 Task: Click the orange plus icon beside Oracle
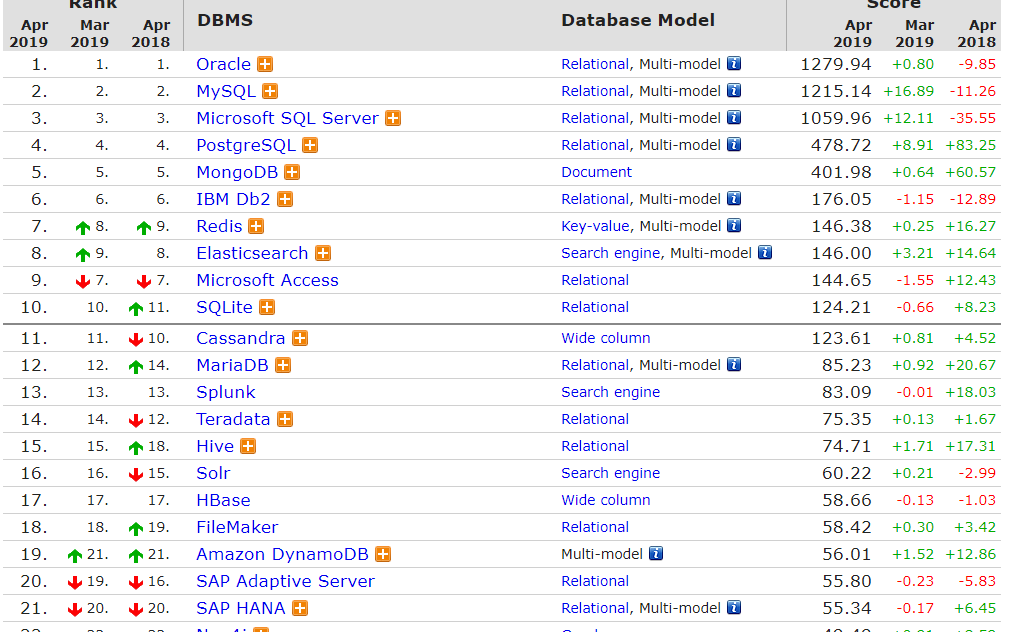[265, 64]
